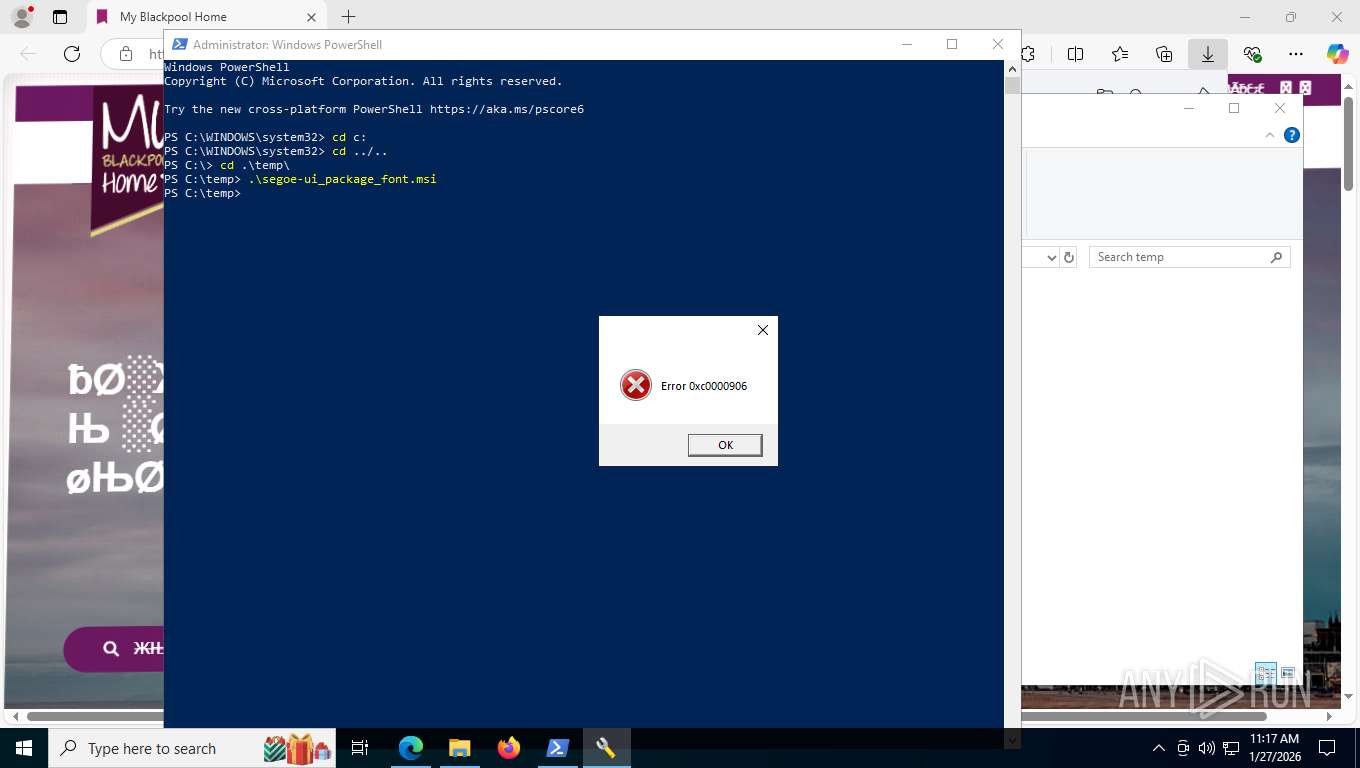Open Firefox from the taskbar
The image size is (1360, 768).
tap(508, 748)
